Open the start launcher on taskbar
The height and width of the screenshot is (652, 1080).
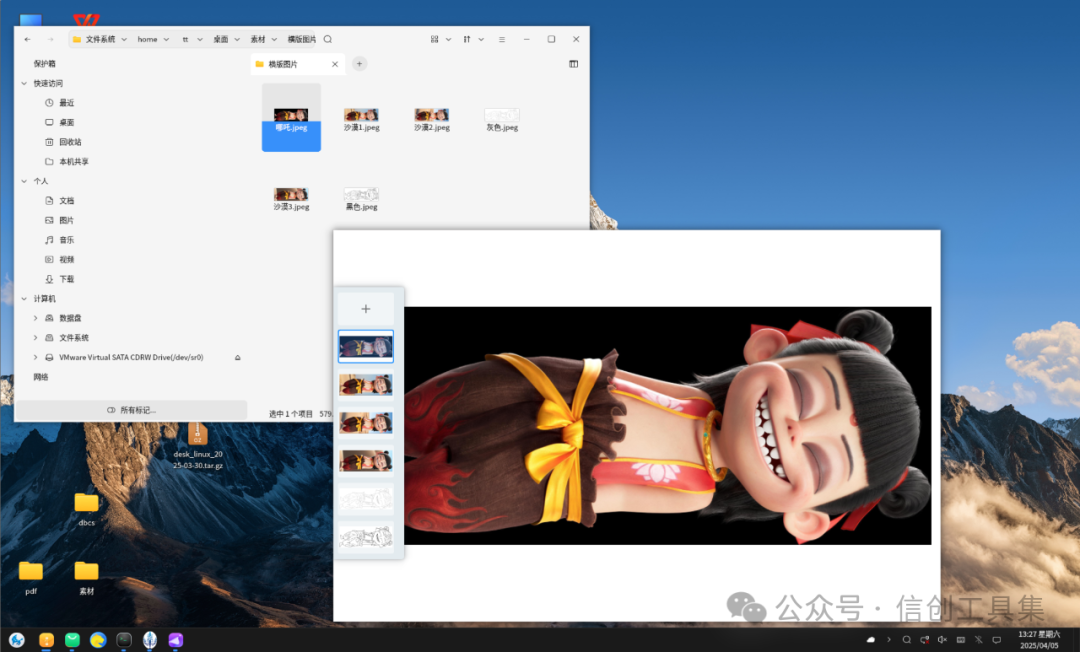point(17,640)
